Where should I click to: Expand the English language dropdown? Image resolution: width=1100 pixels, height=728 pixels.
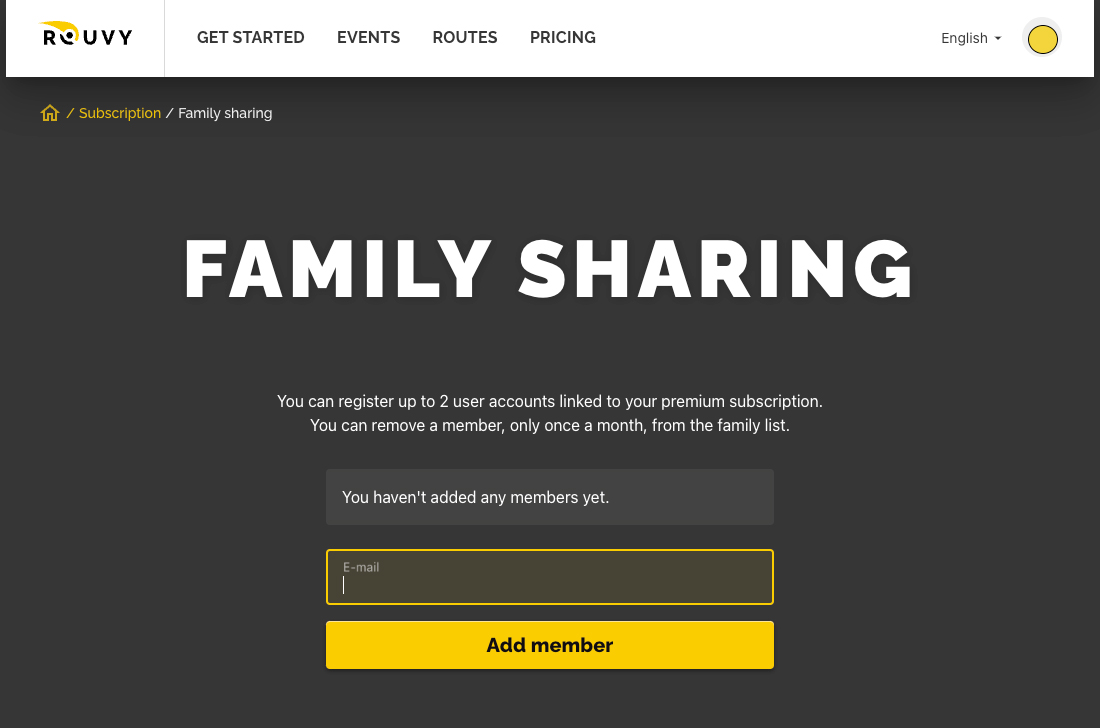click(x=971, y=38)
